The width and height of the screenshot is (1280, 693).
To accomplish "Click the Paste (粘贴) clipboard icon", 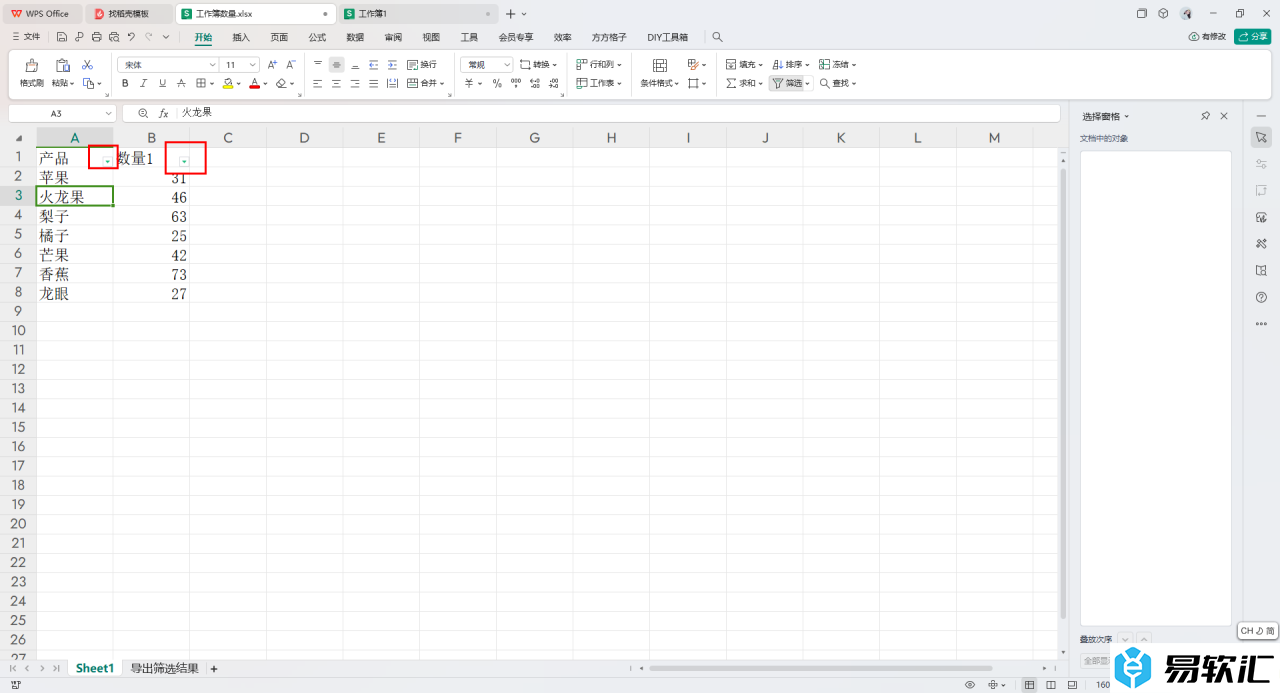I will point(62,65).
